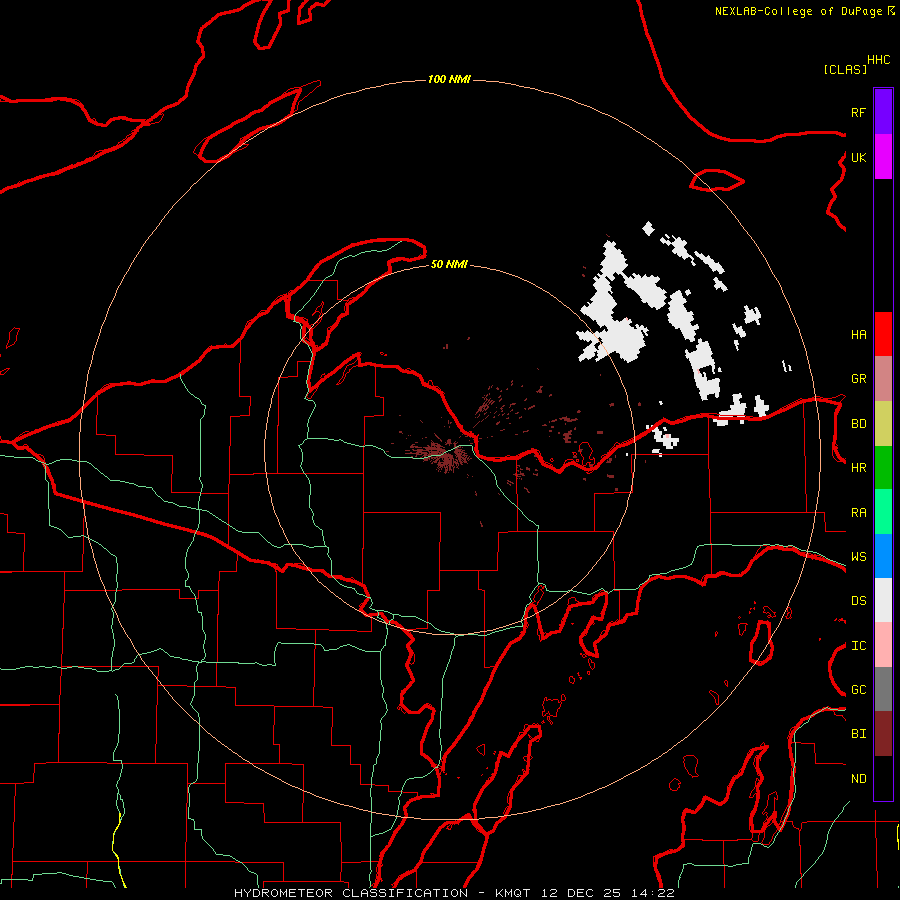900x900 pixels.
Task: Select the WS blue legend swatch
Action: 883,556
